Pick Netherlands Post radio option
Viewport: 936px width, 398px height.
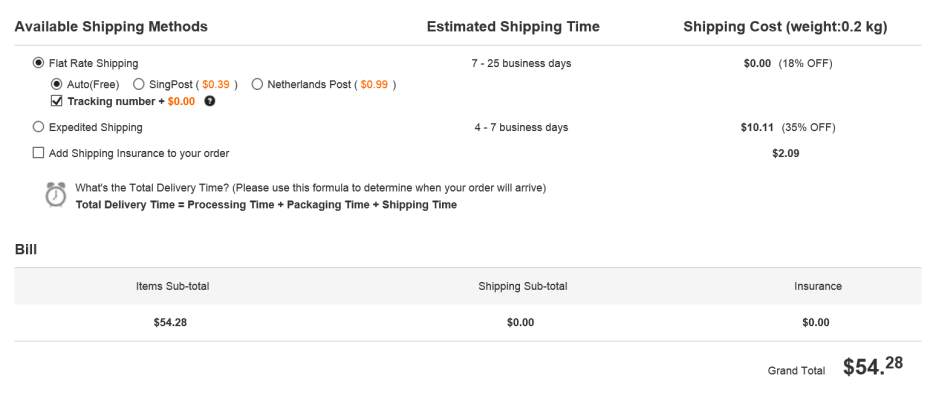(257, 84)
